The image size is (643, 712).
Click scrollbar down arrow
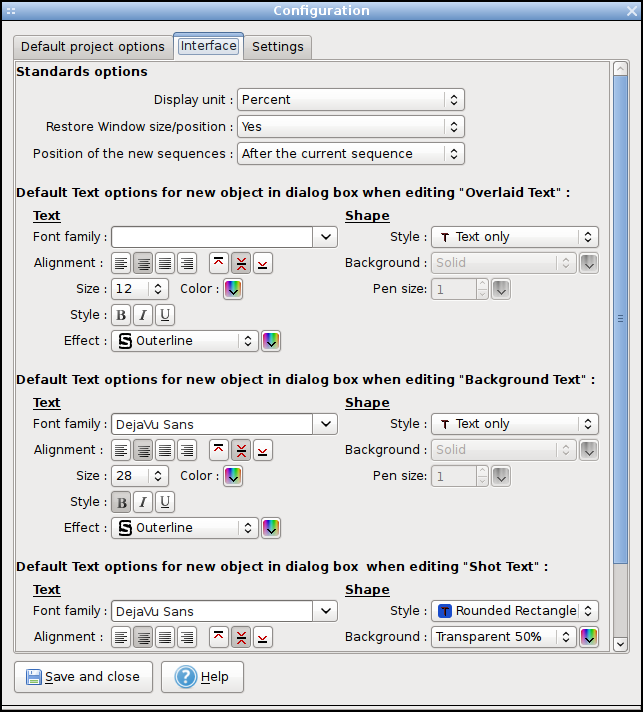point(620,644)
